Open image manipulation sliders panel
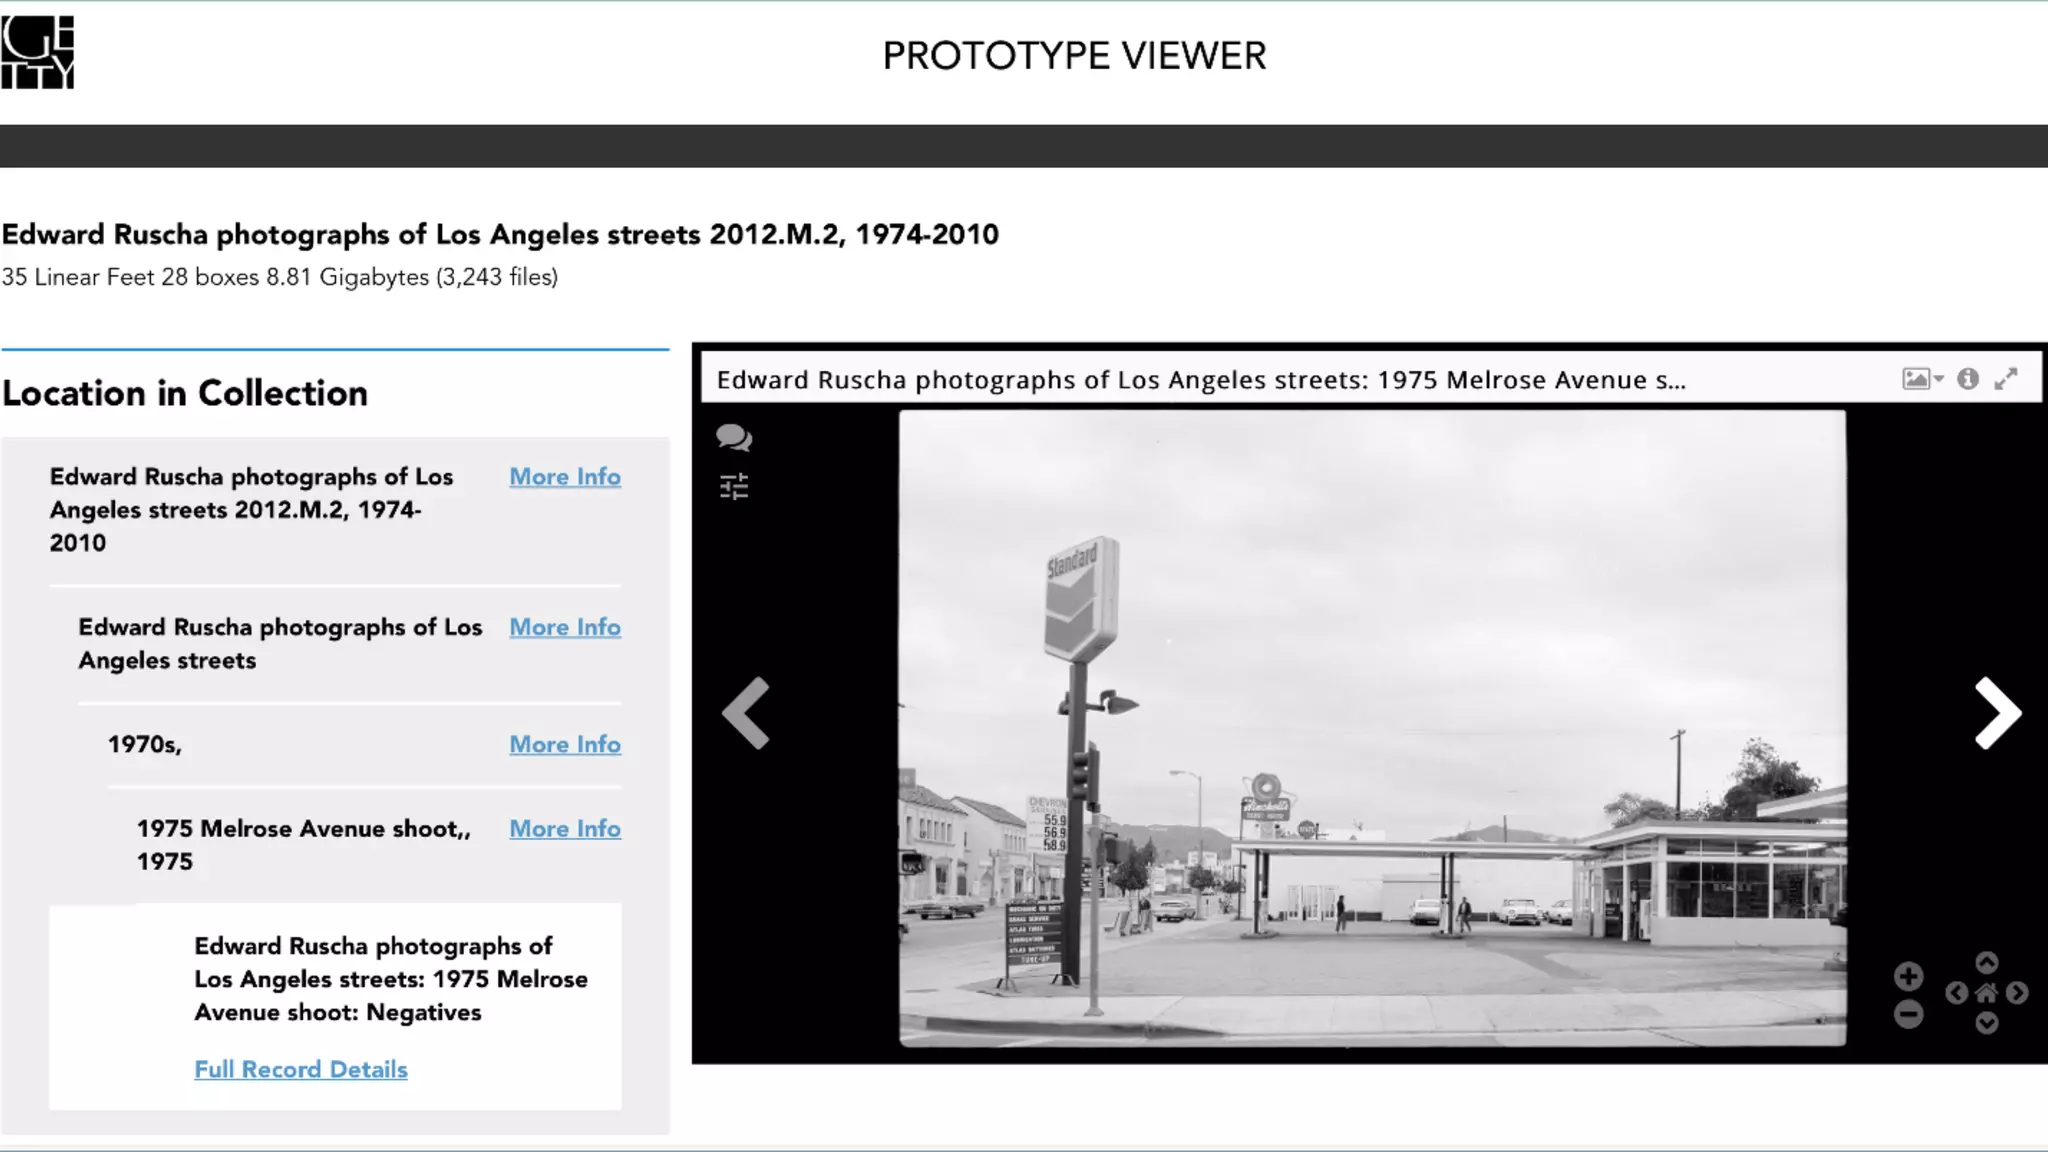2048x1152 pixels. [733, 487]
